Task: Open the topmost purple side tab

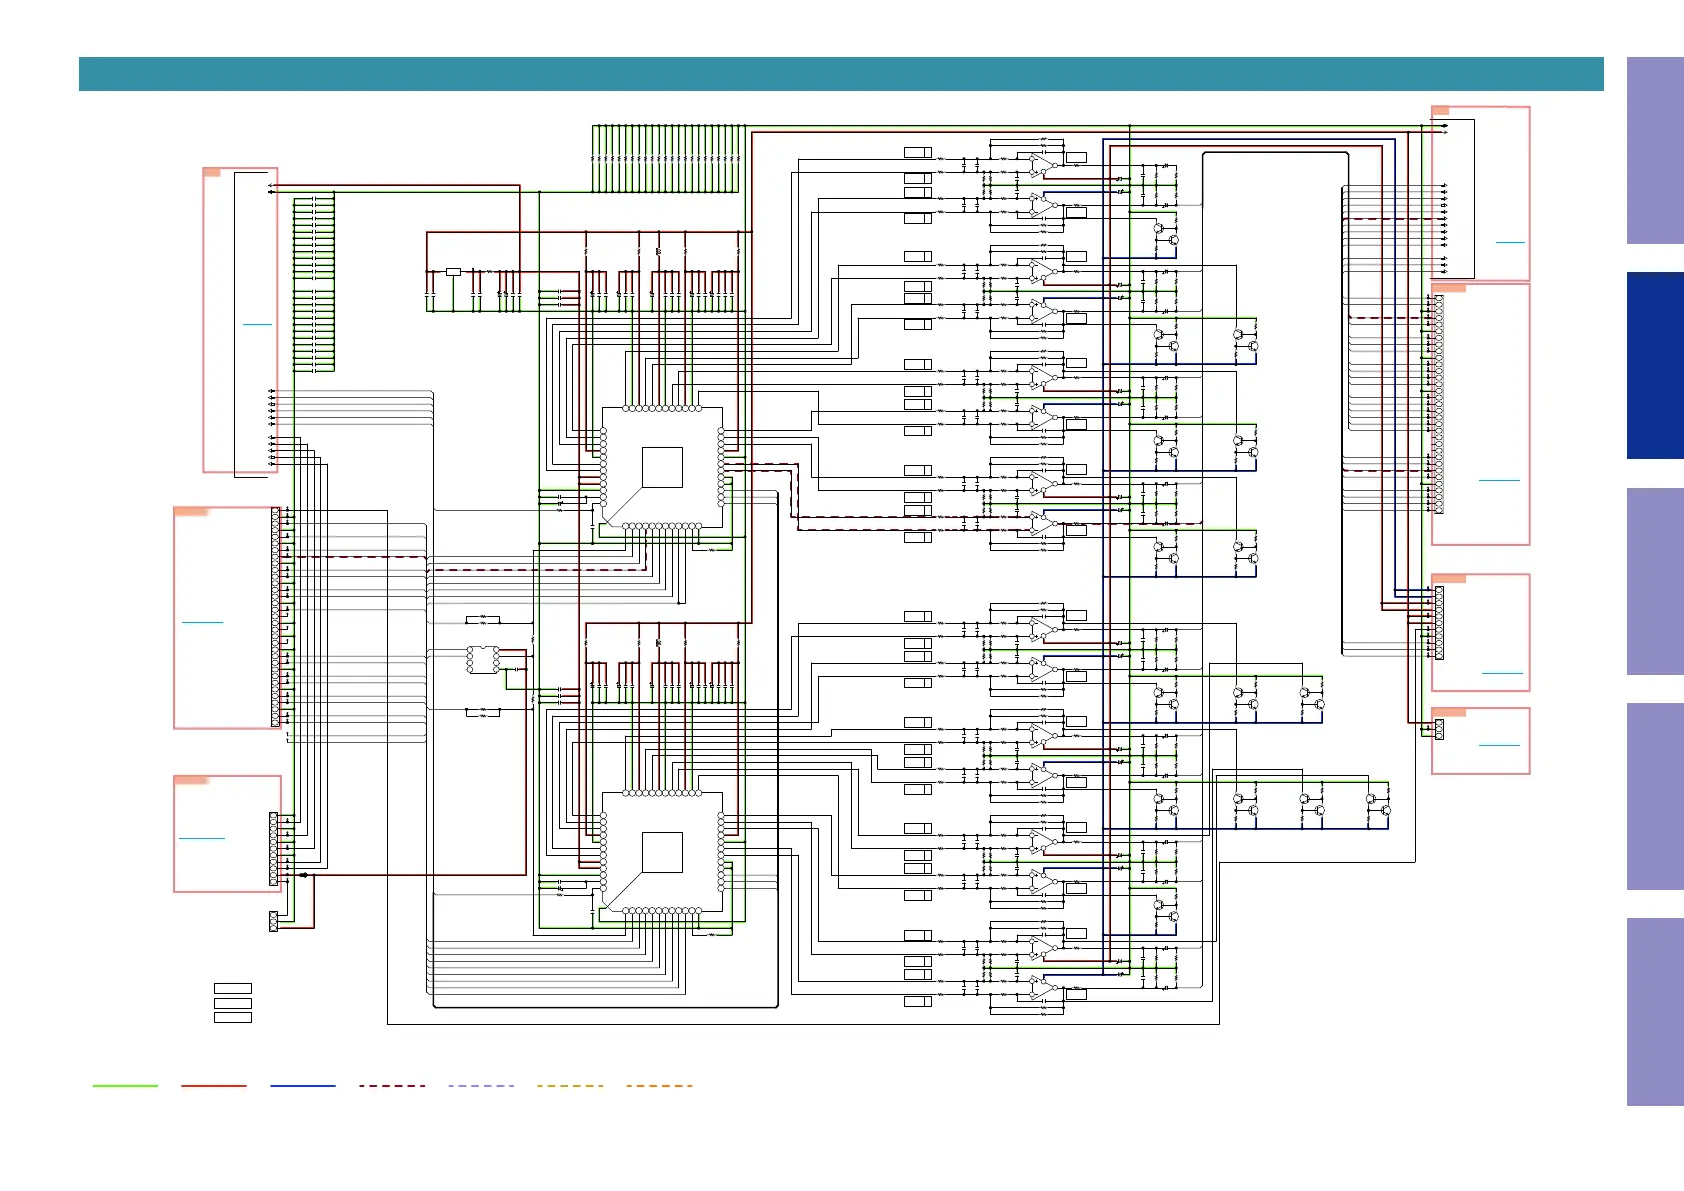Action: (1655, 150)
